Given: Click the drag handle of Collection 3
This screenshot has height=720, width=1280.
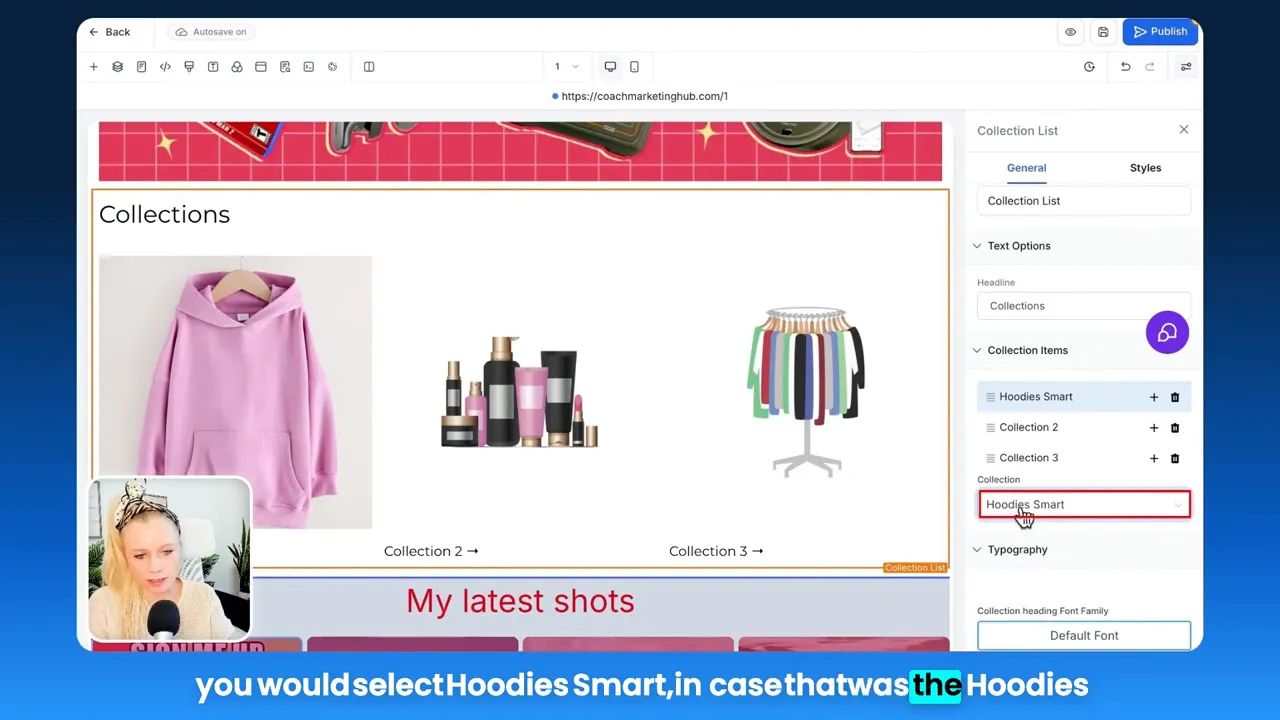Looking at the screenshot, I should point(991,458).
